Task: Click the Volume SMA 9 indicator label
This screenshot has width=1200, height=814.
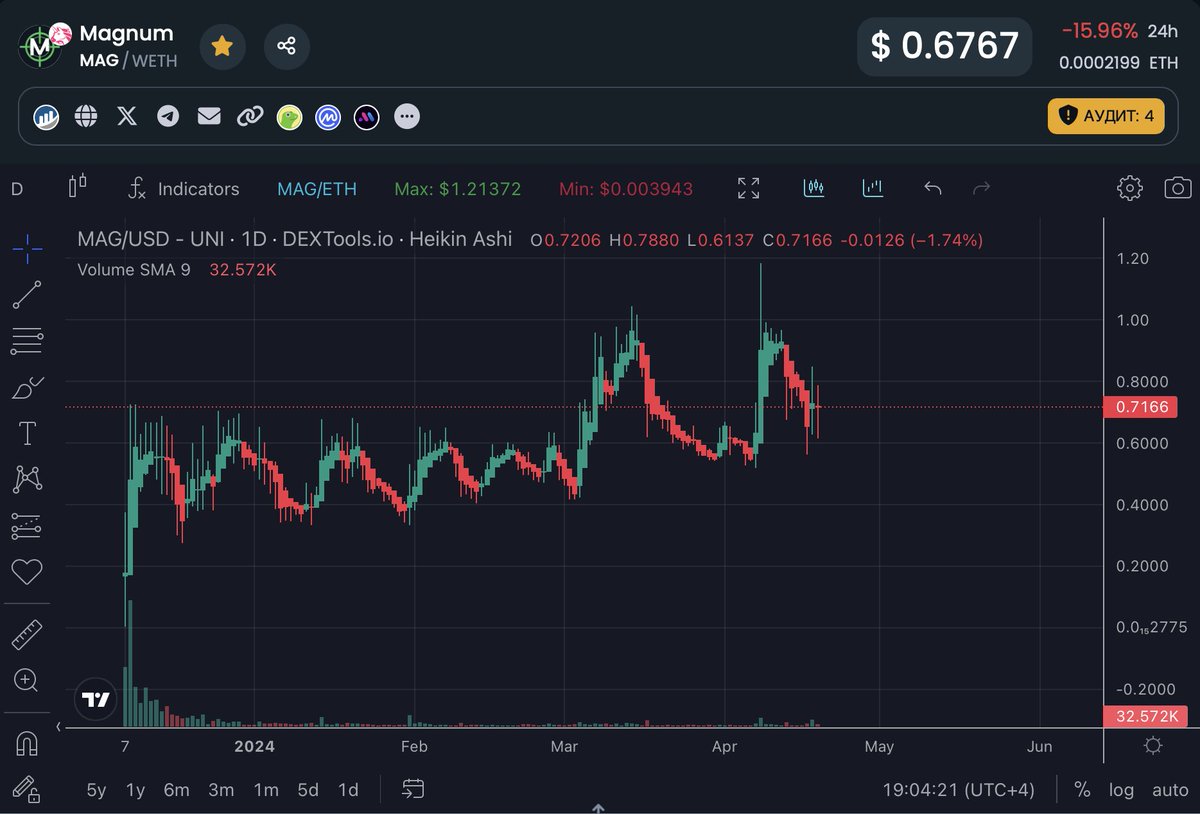Action: pos(134,269)
